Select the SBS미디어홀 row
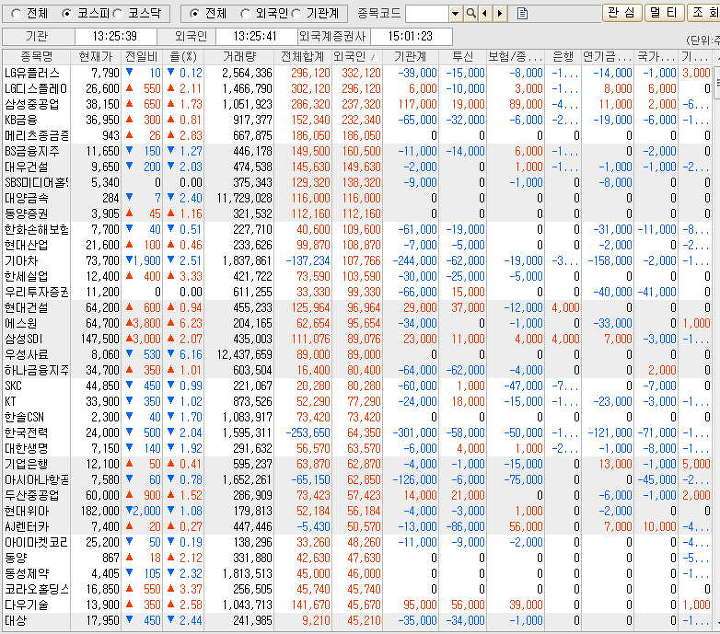The height and width of the screenshot is (634, 720). click(358, 182)
